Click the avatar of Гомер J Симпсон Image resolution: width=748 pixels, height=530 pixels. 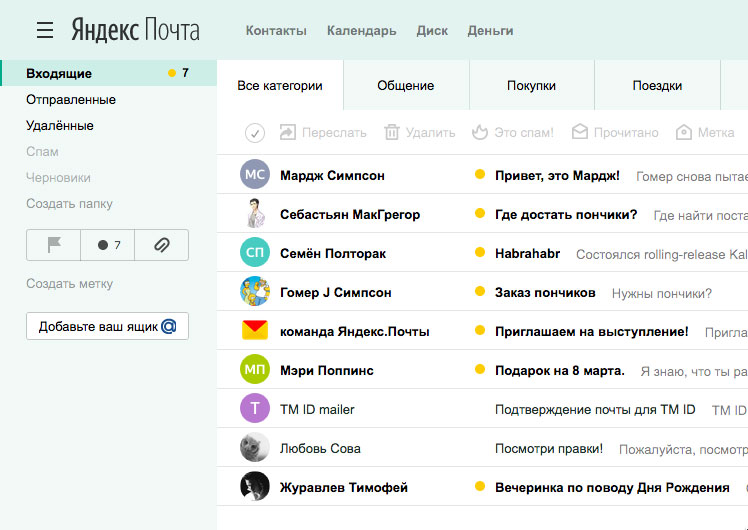coord(255,291)
